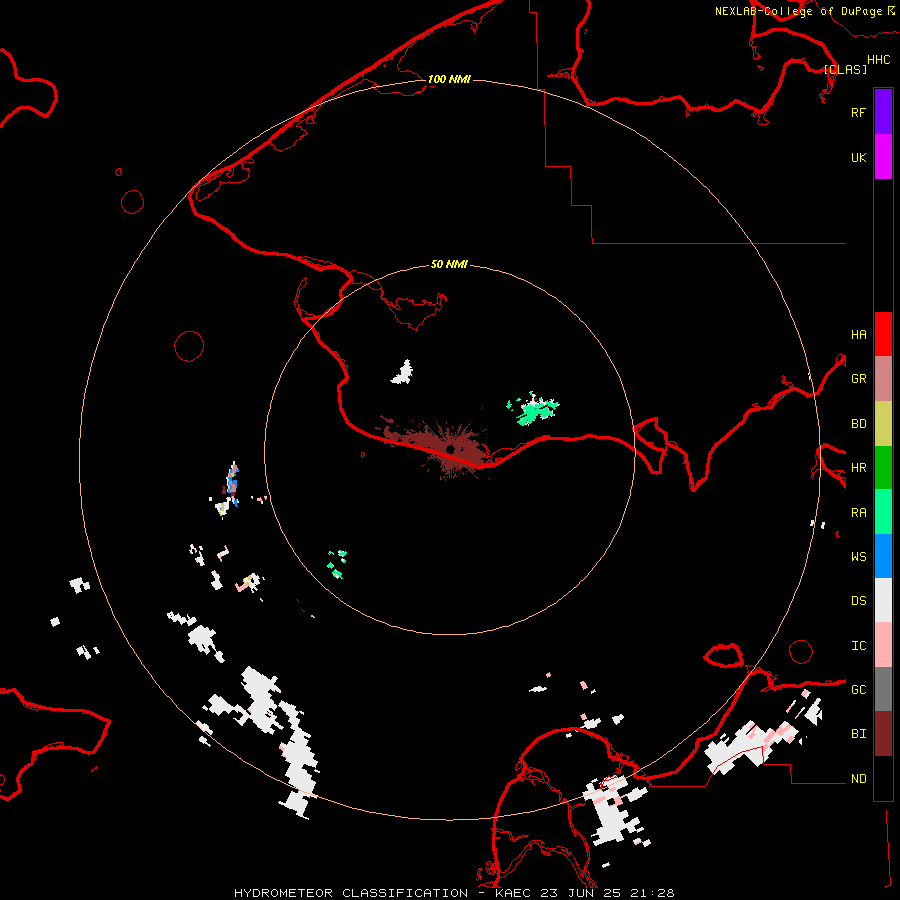900x900 pixels.
Task: Click the GR legend label
Action: pos(858,379)
